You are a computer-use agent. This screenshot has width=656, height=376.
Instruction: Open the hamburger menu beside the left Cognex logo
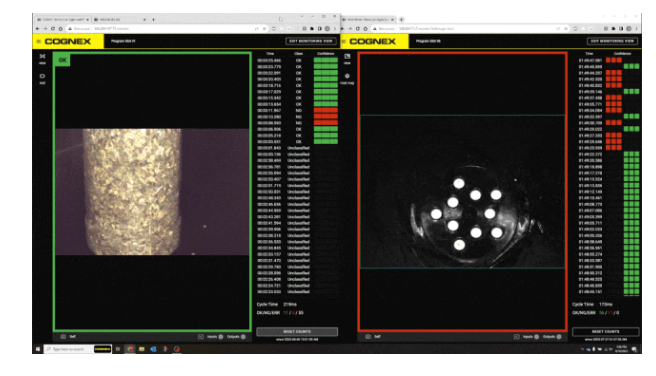click(38, 41)
